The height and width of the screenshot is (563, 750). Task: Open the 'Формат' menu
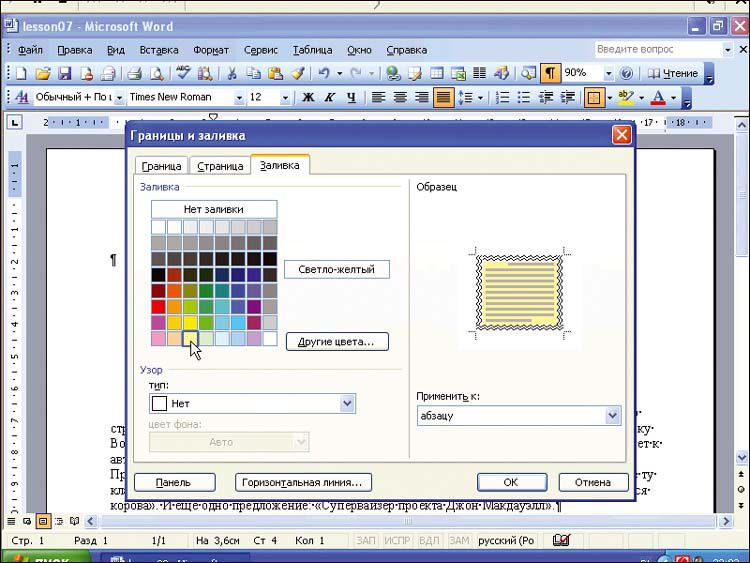pyautogui.click(x=211, y=50)
